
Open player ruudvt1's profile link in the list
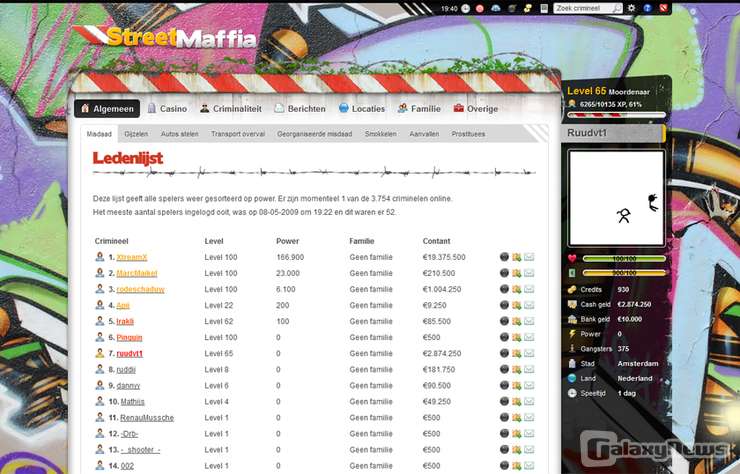point(130,354)
